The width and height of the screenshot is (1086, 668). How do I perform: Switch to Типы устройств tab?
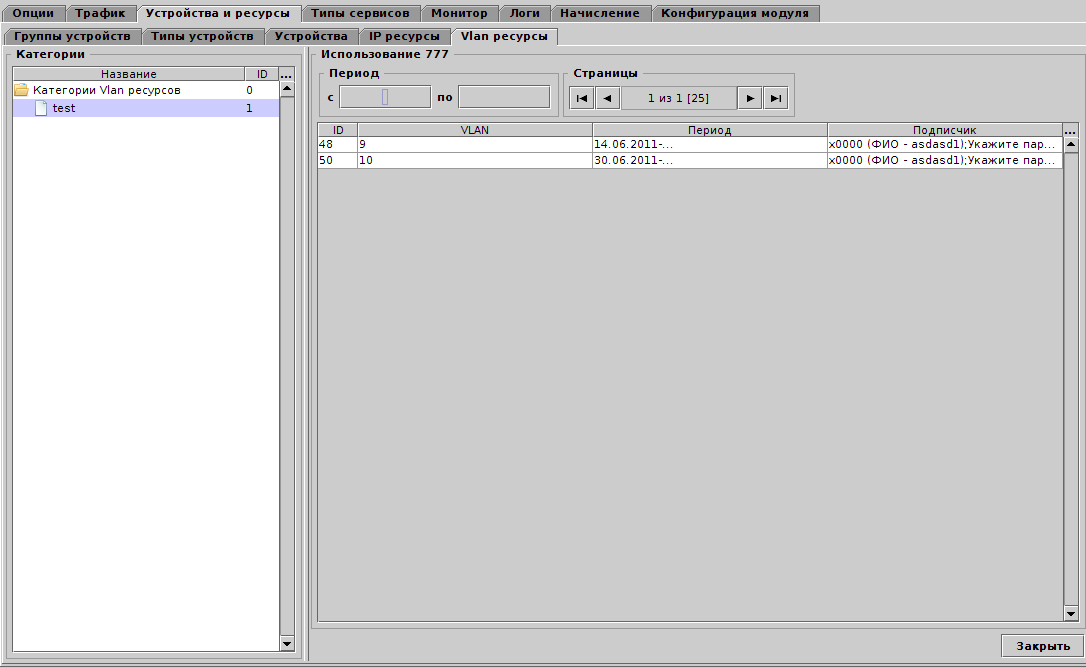pos(202,36)
